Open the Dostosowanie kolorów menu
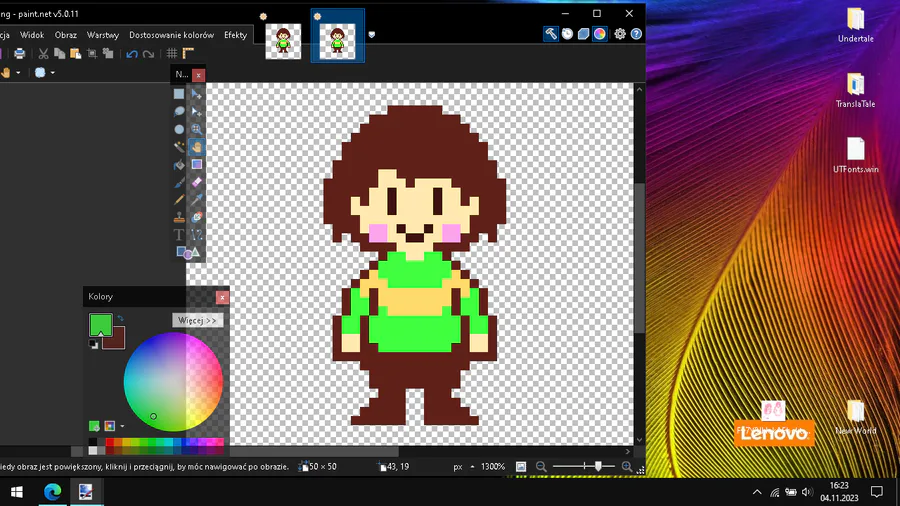Screen dimensions: 900x506 pos(171,35)
